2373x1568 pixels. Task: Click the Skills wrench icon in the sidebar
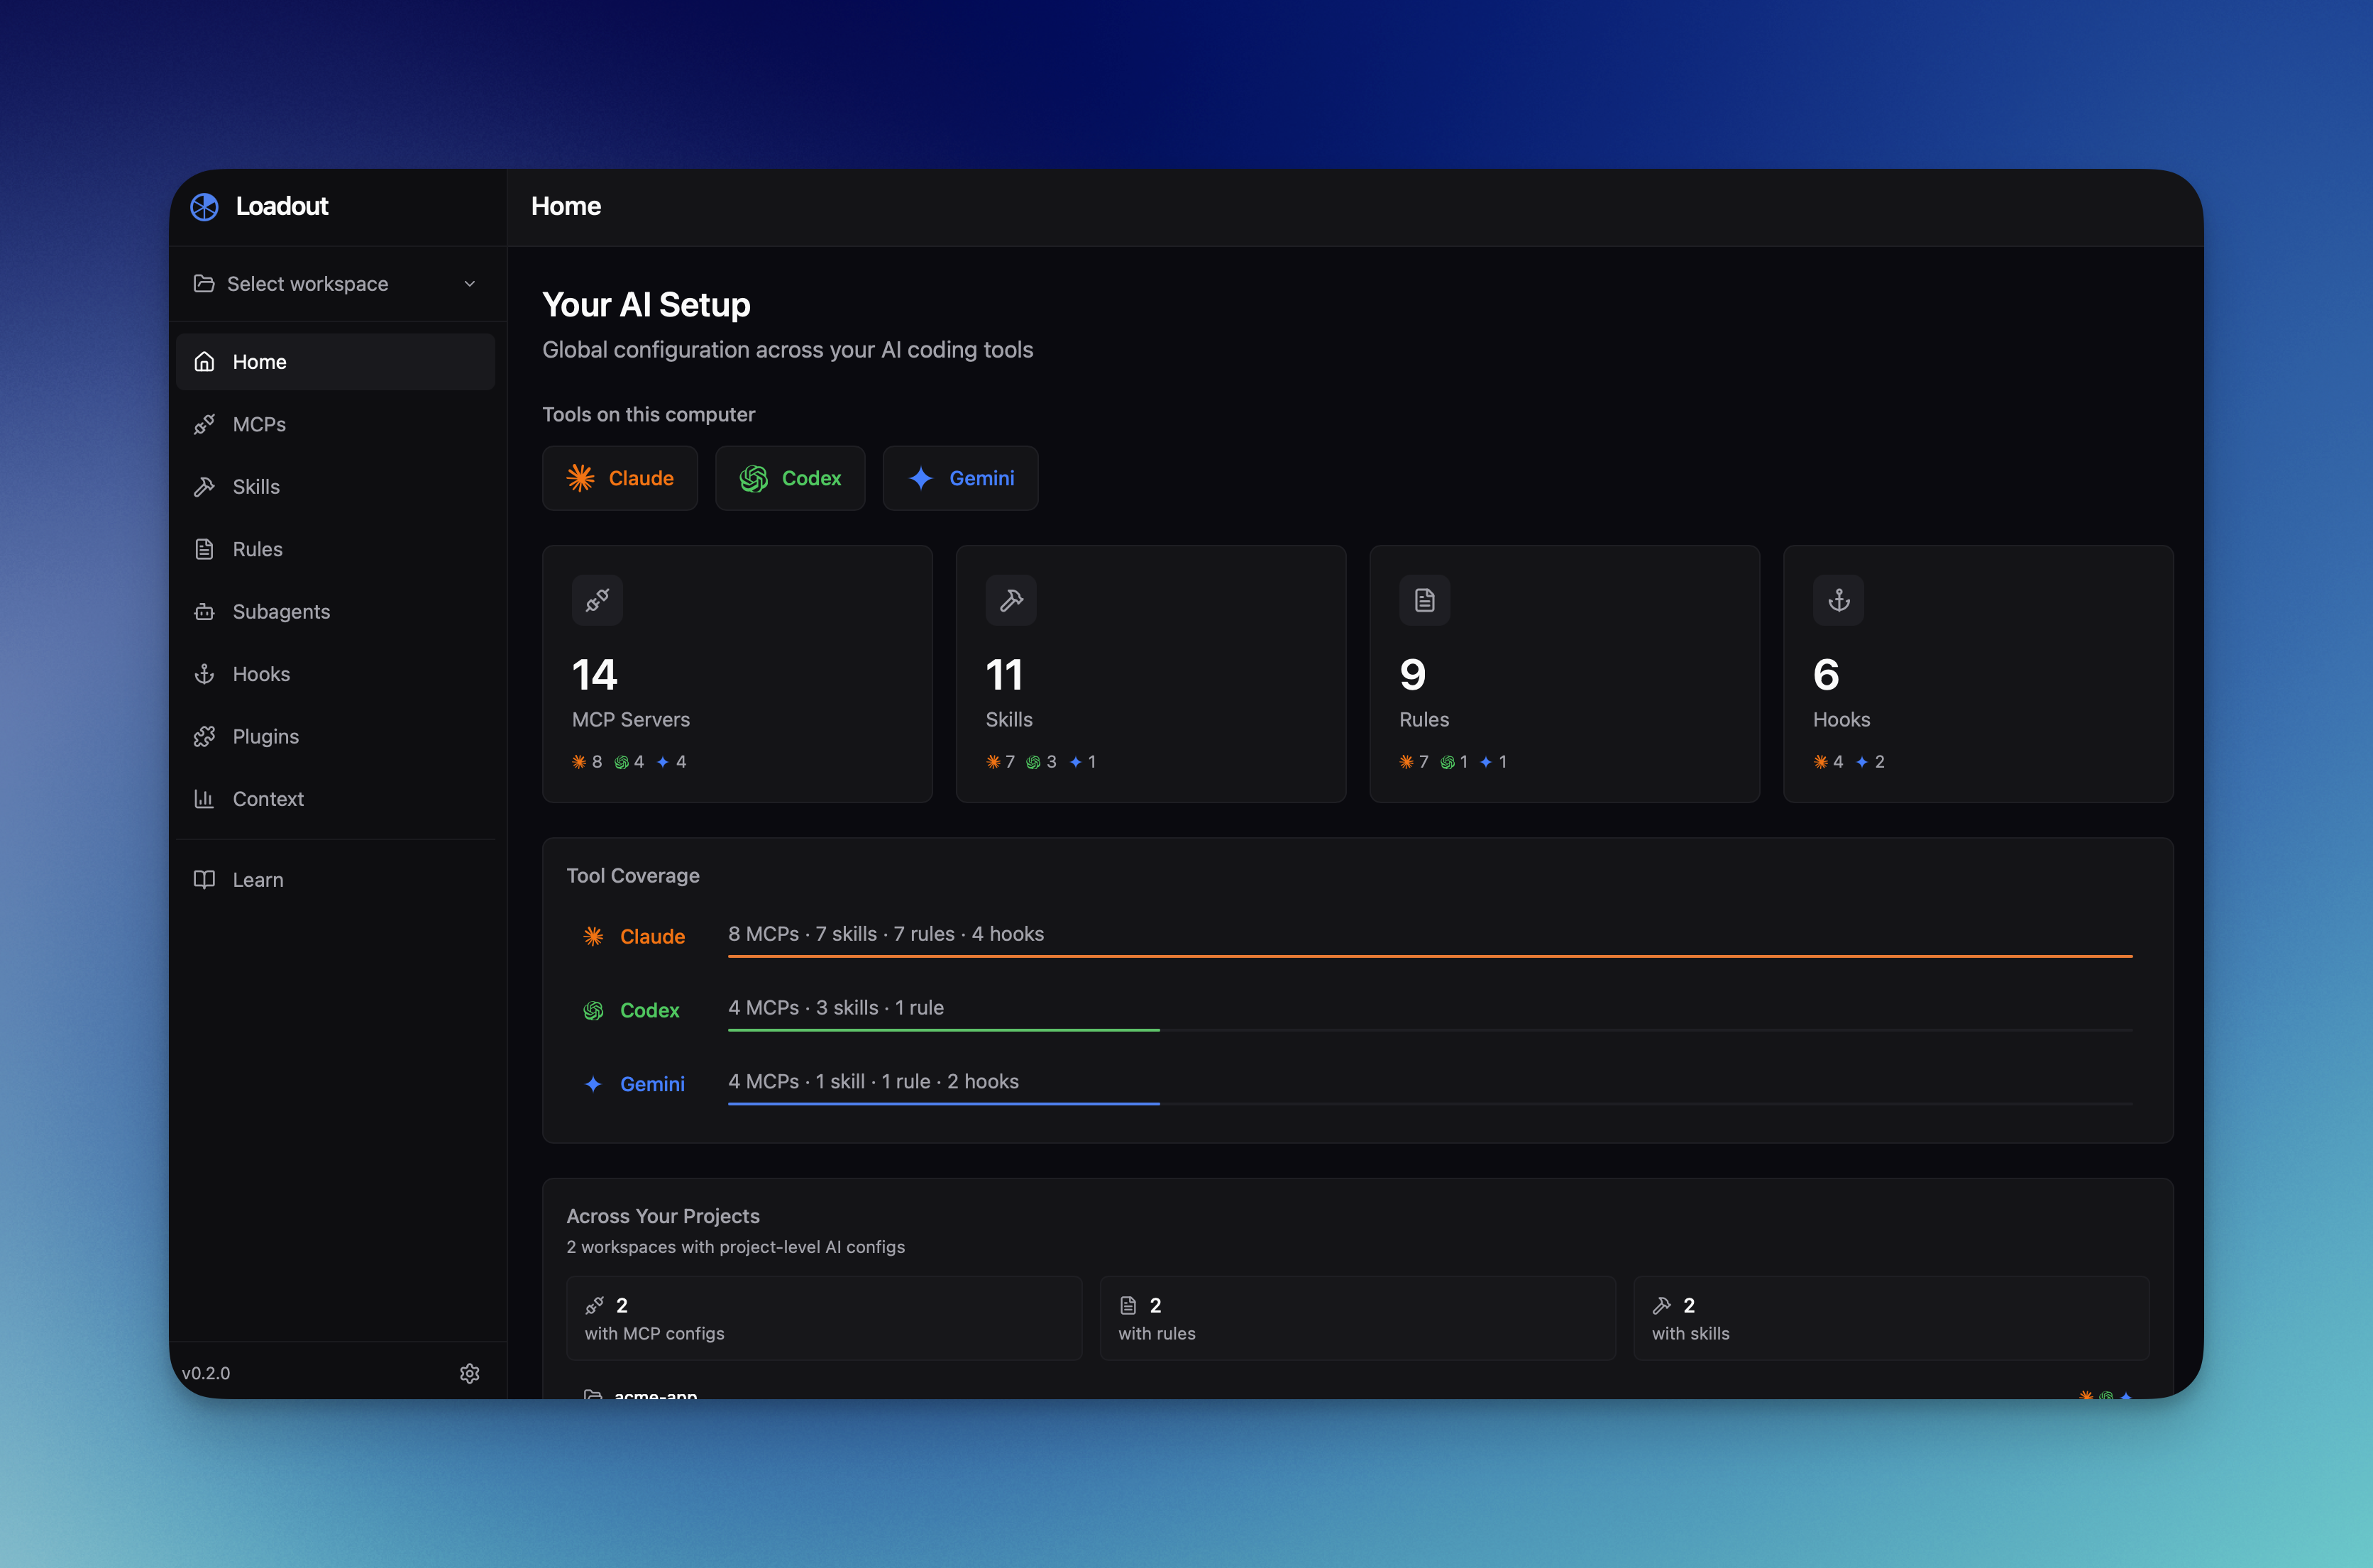pos(205,486)
